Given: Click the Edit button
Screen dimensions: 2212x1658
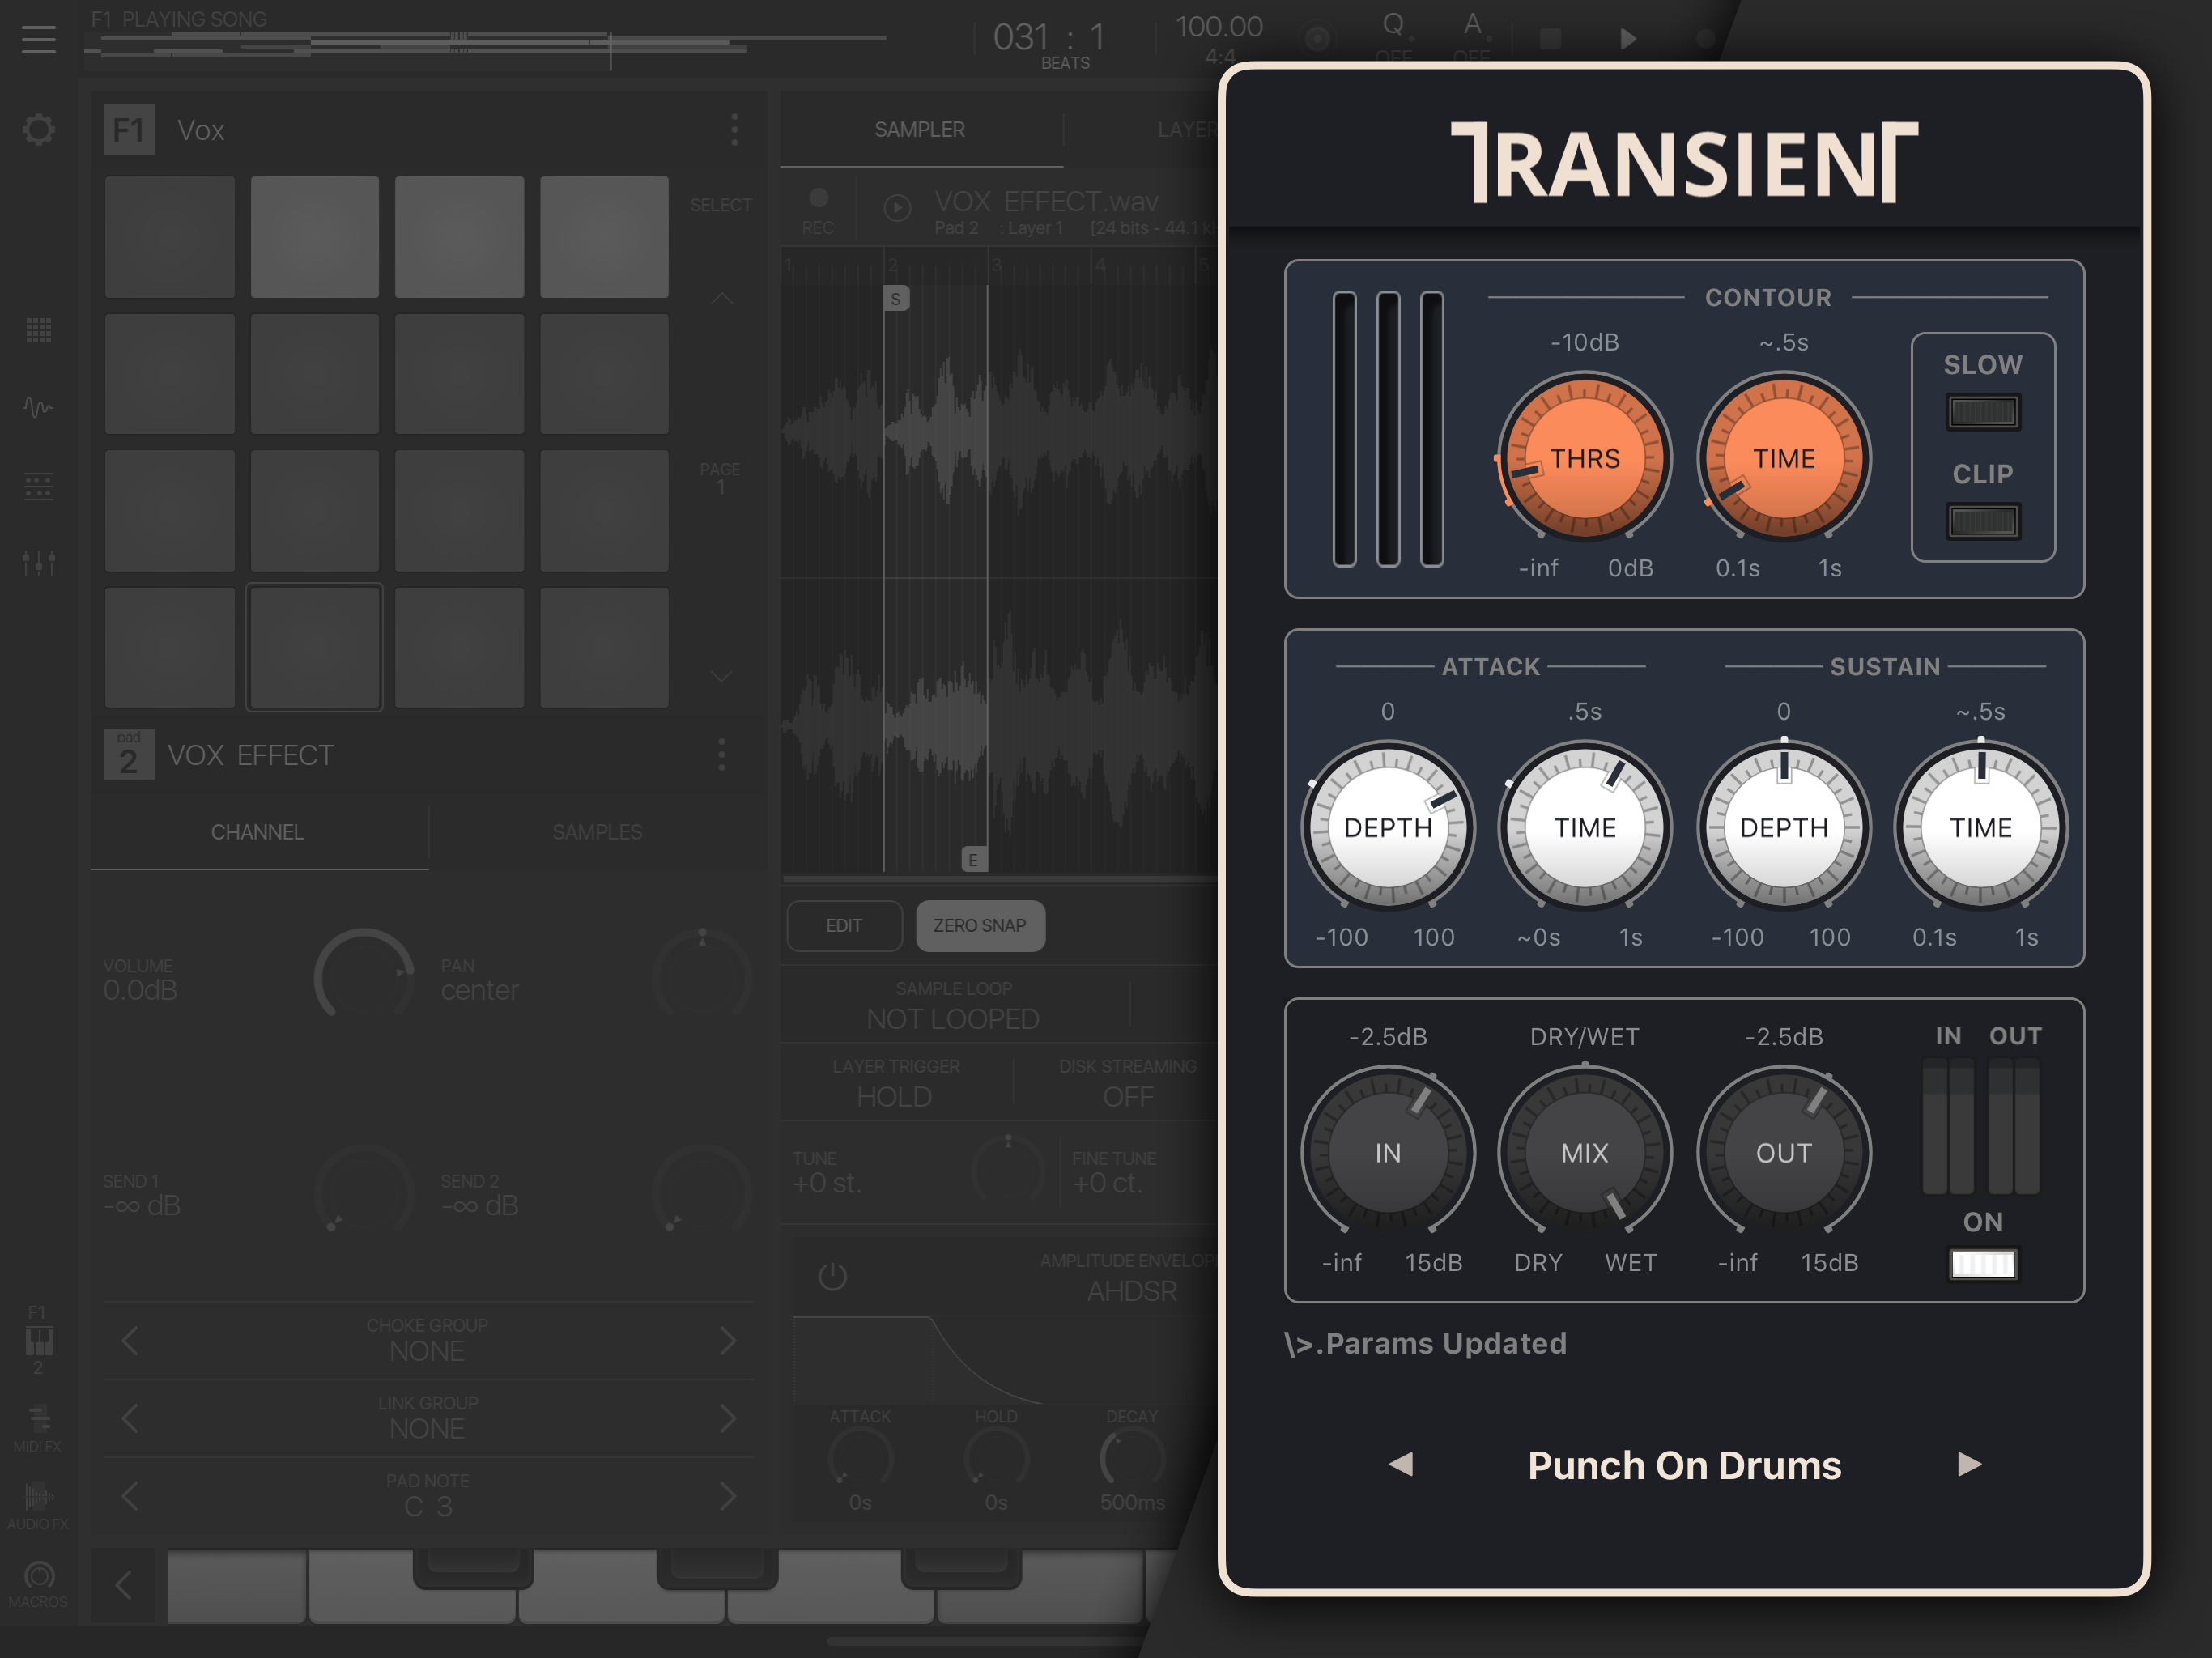Looking at the screenshot, I should [844, 926].
